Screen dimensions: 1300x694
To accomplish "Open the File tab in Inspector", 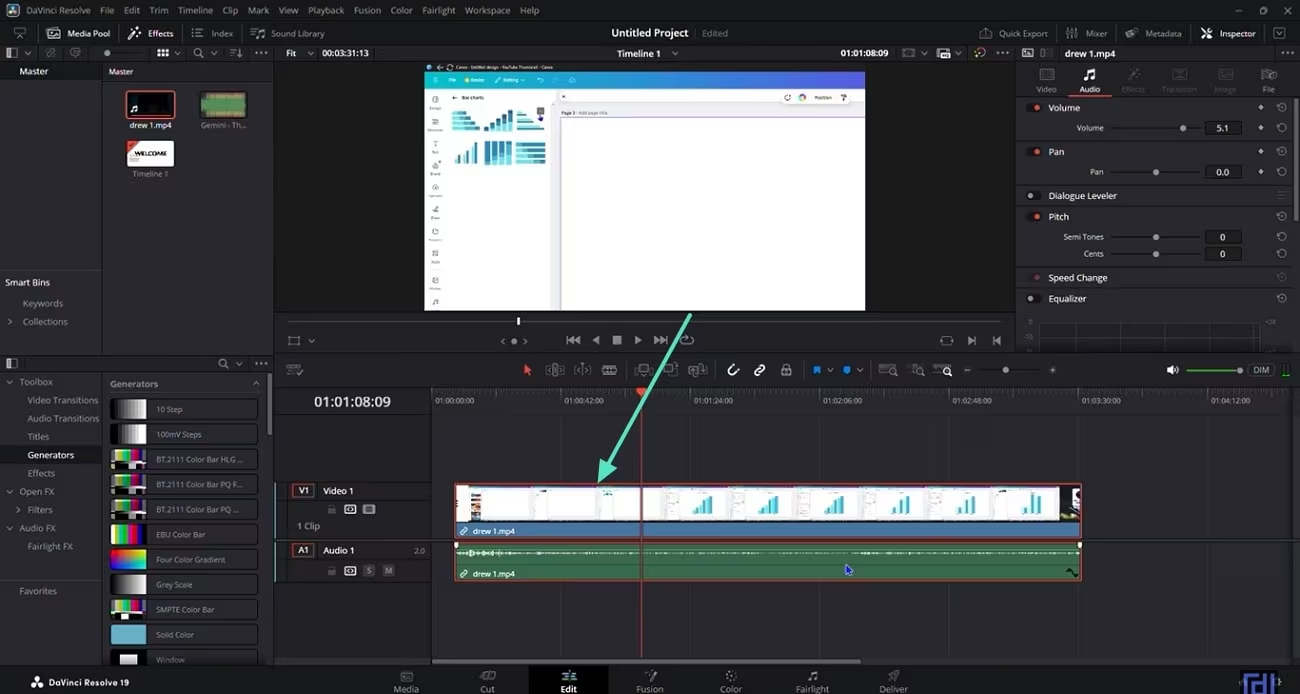I will (x=1268, y=80).
